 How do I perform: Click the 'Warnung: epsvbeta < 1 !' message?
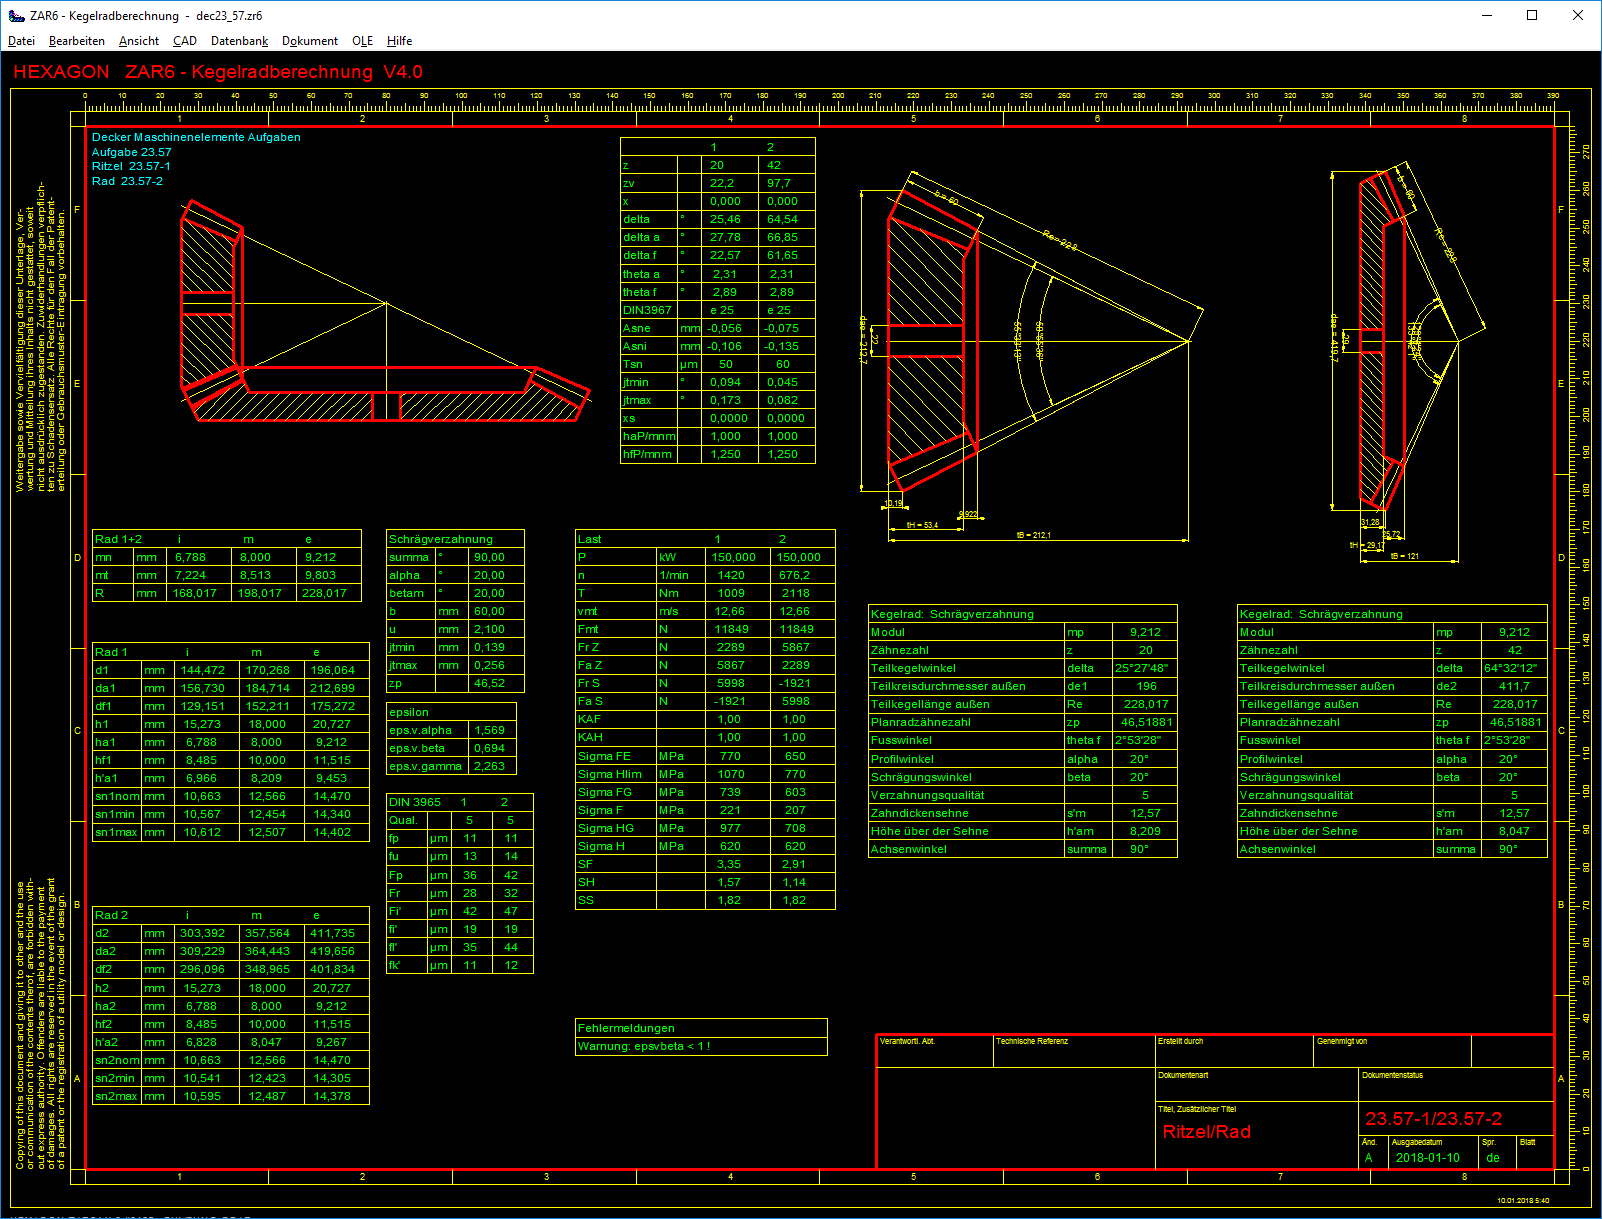(644, 1046)
